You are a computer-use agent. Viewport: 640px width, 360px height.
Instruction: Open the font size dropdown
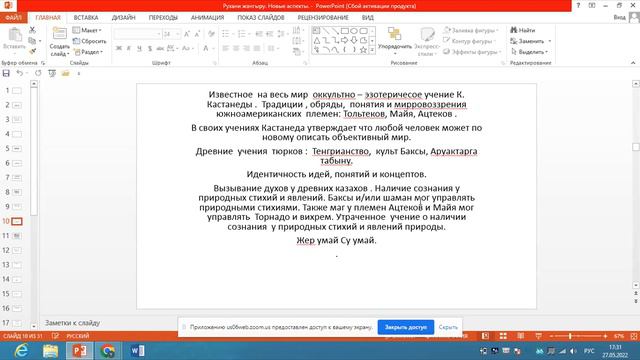coord(178,34)
